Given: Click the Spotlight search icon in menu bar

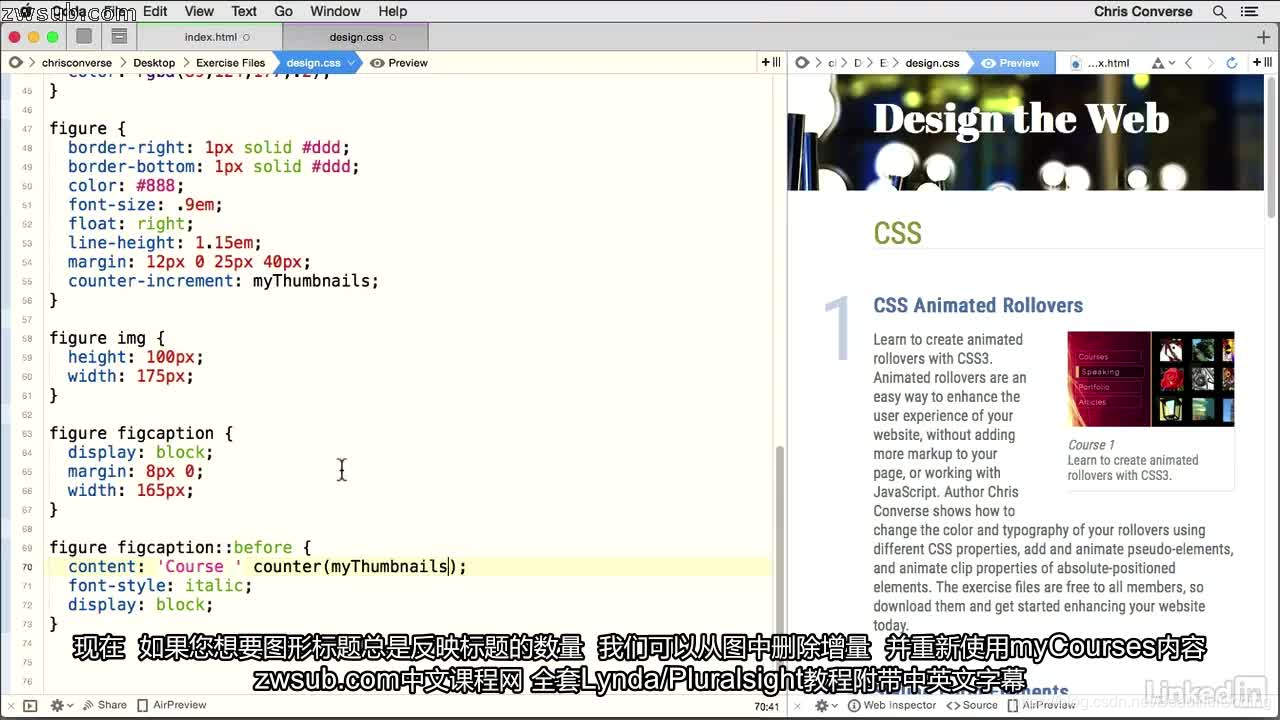Looking at the screenshot, I should coord(1219,12).
